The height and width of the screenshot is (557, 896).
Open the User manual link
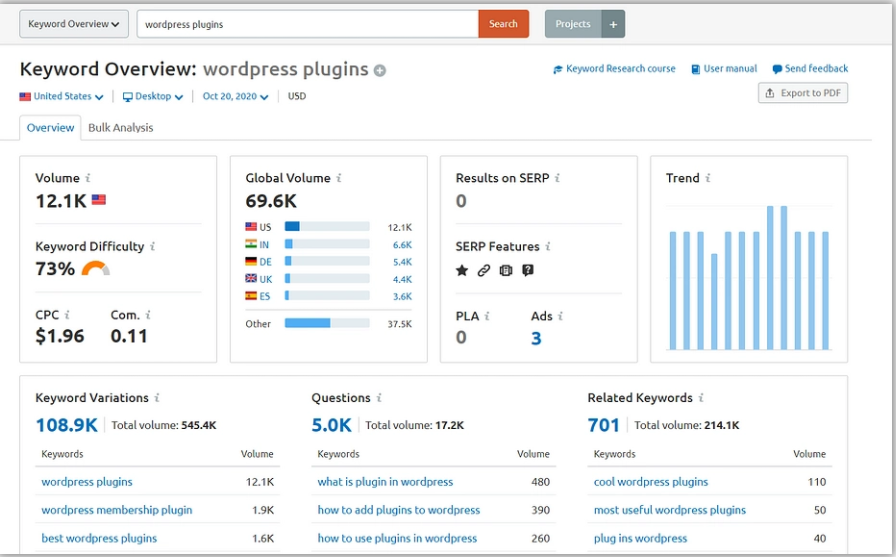pos(724,69)
